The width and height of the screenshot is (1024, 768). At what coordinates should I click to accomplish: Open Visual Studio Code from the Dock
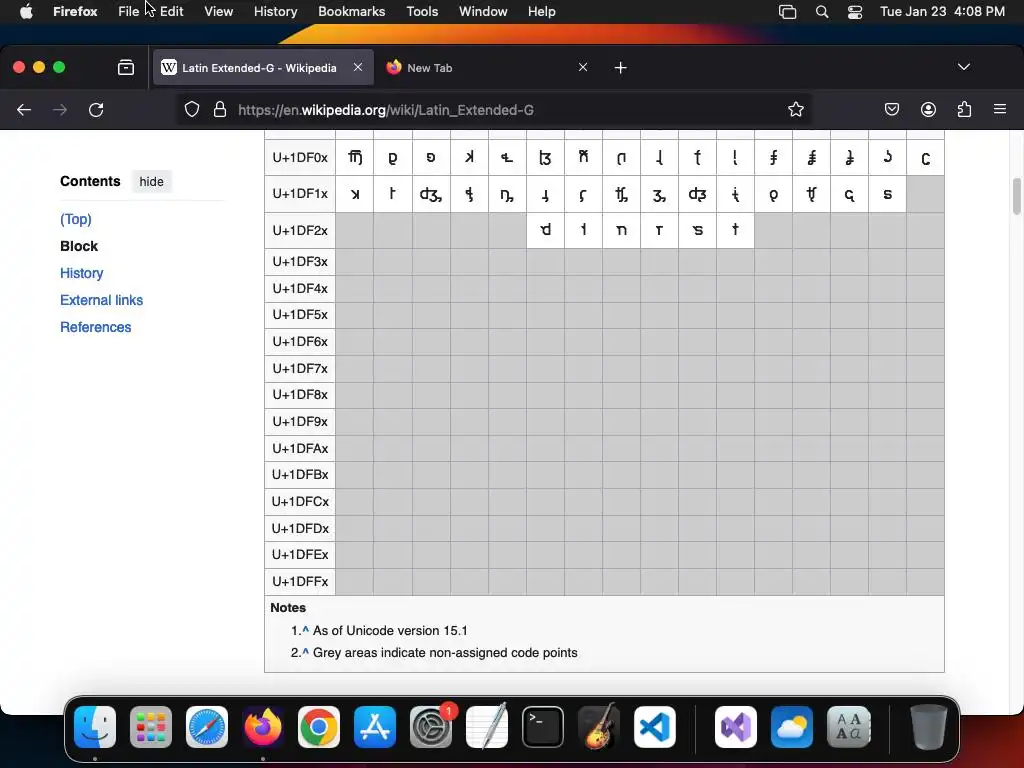(x=655, y=727)
